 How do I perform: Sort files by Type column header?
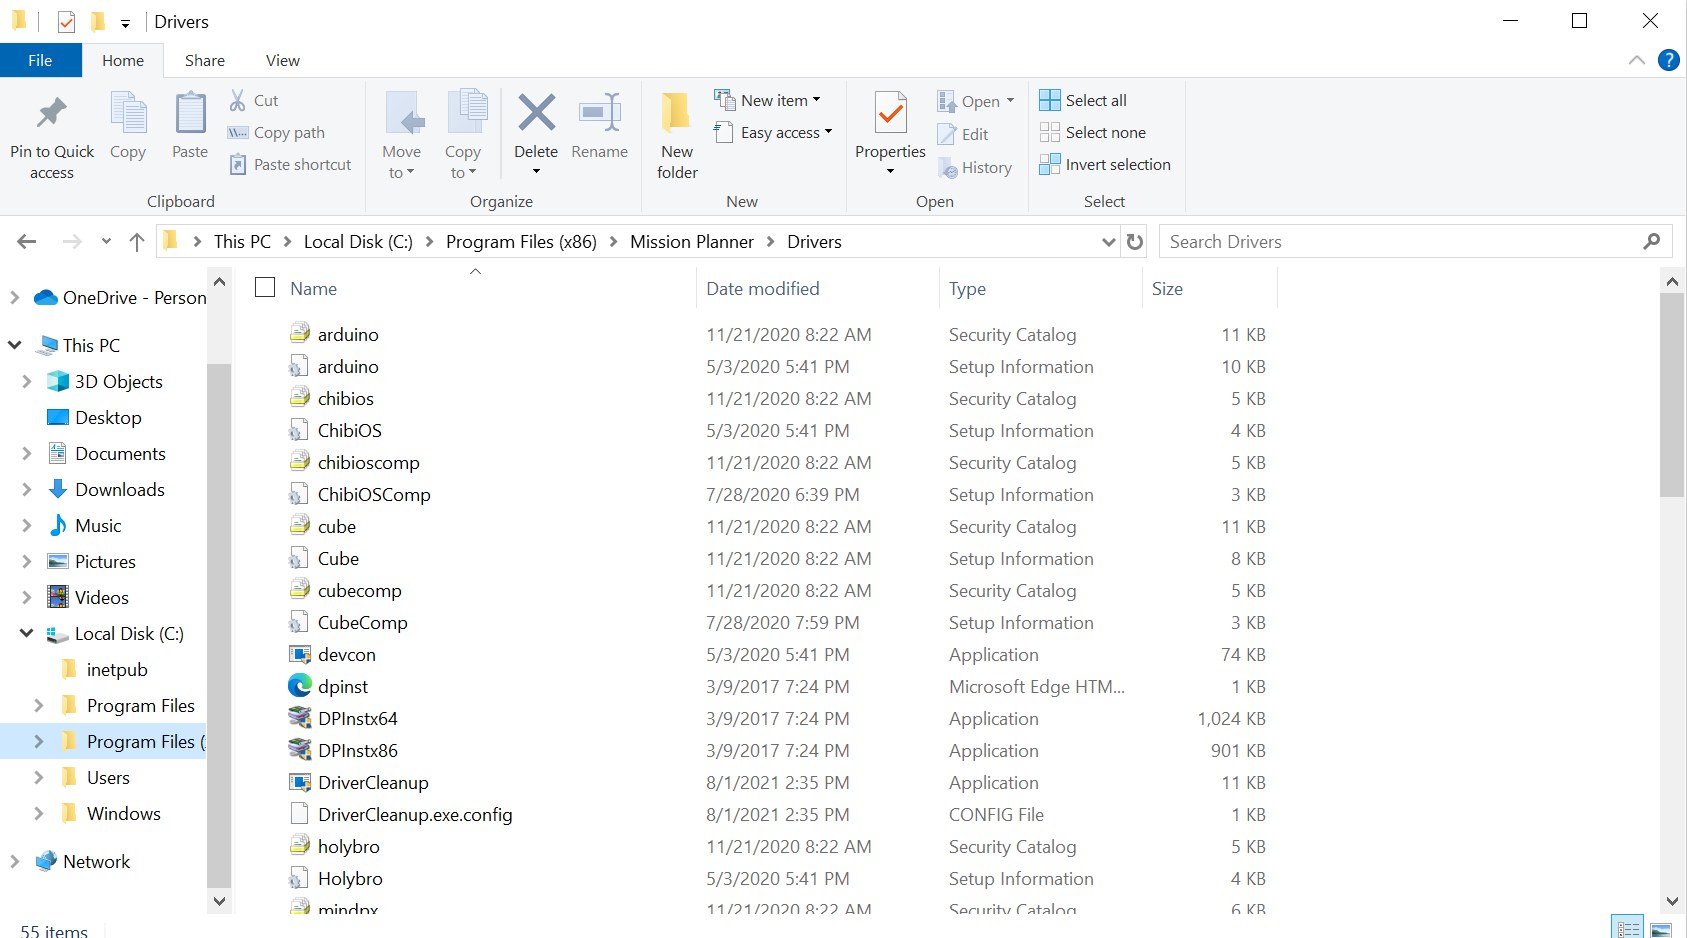click(x=1040, y=288)
